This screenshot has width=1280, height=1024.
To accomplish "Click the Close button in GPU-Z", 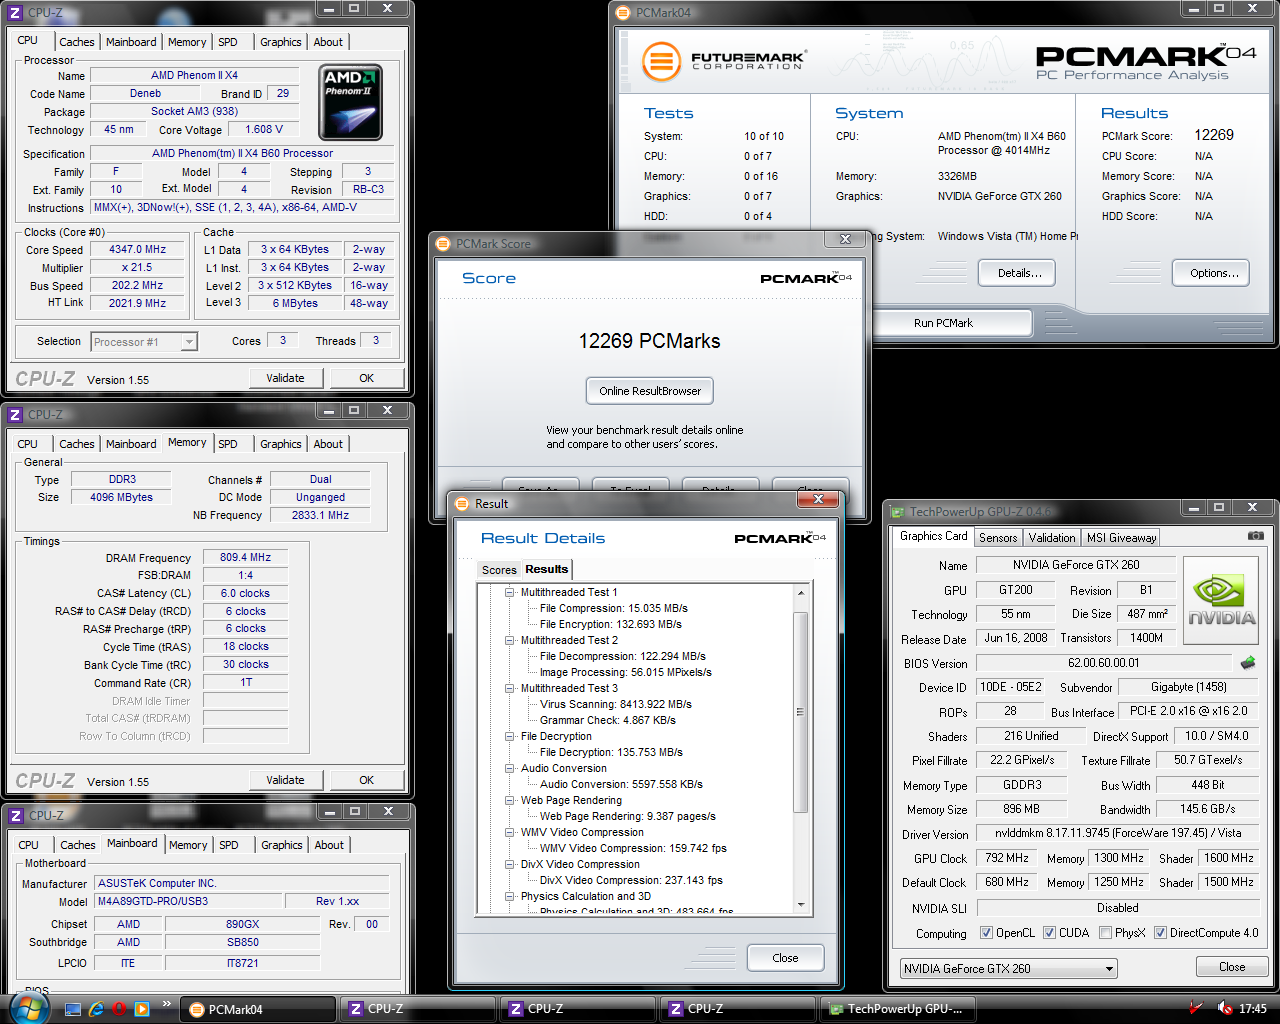I will (x=1232, y=967).
